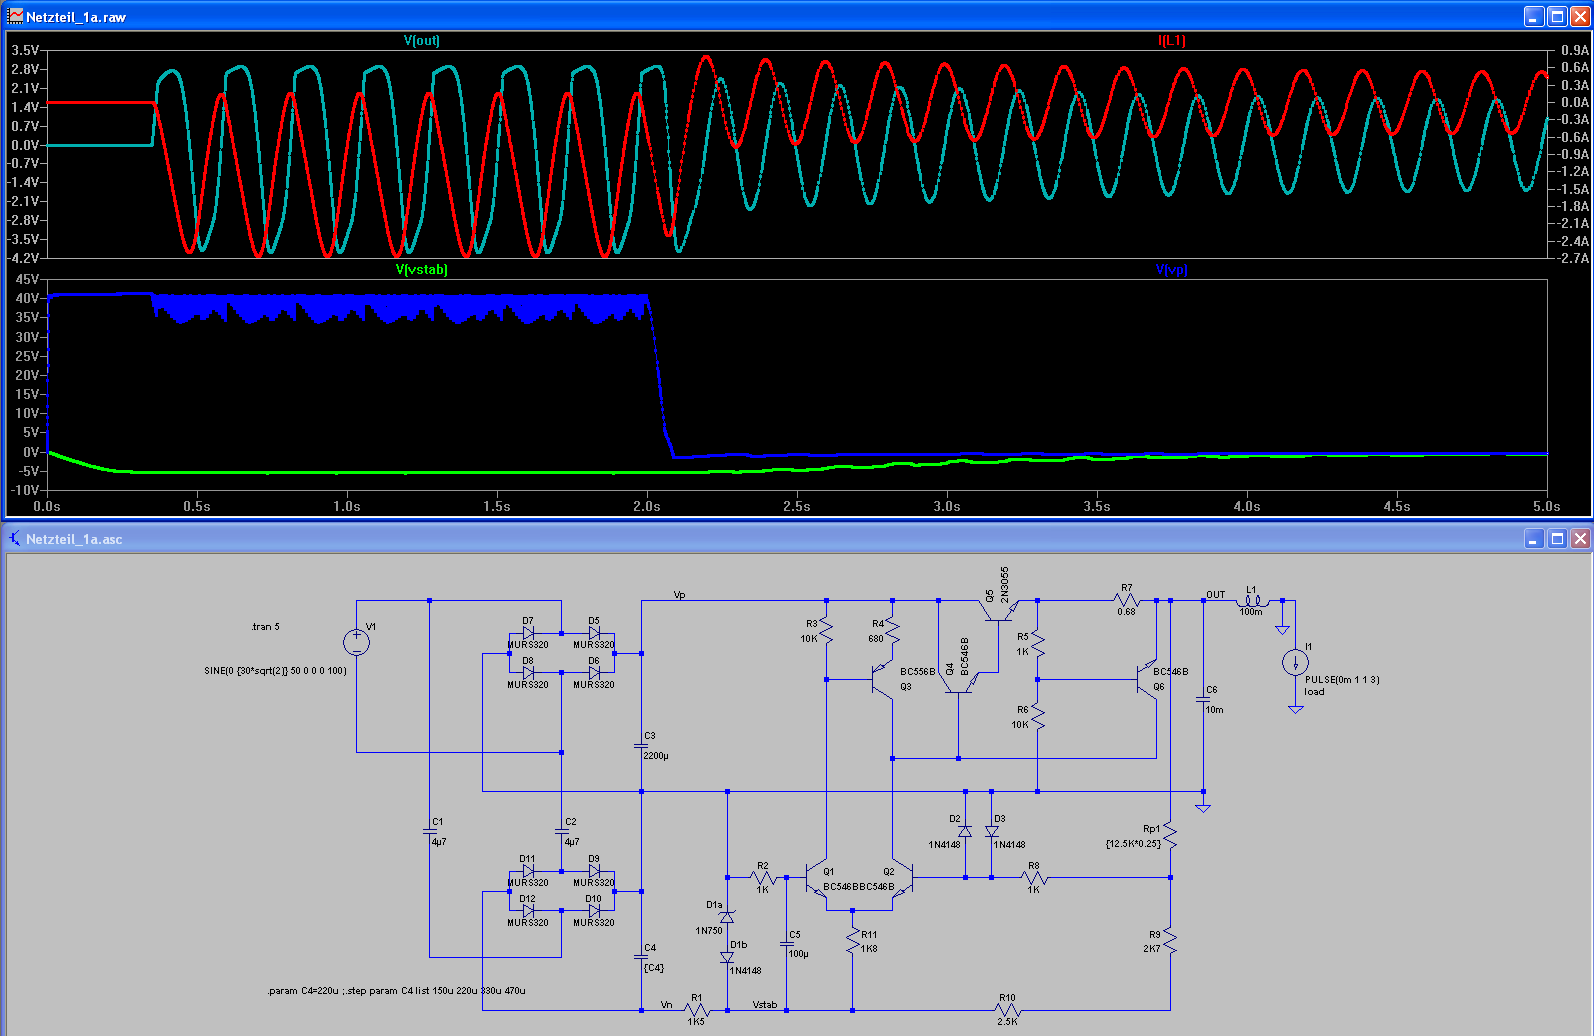Click the Netzteil_1a.asc schematic window icon
Image resolution: width=1594 pixels, height=1036 pixels.
[15, 538]
